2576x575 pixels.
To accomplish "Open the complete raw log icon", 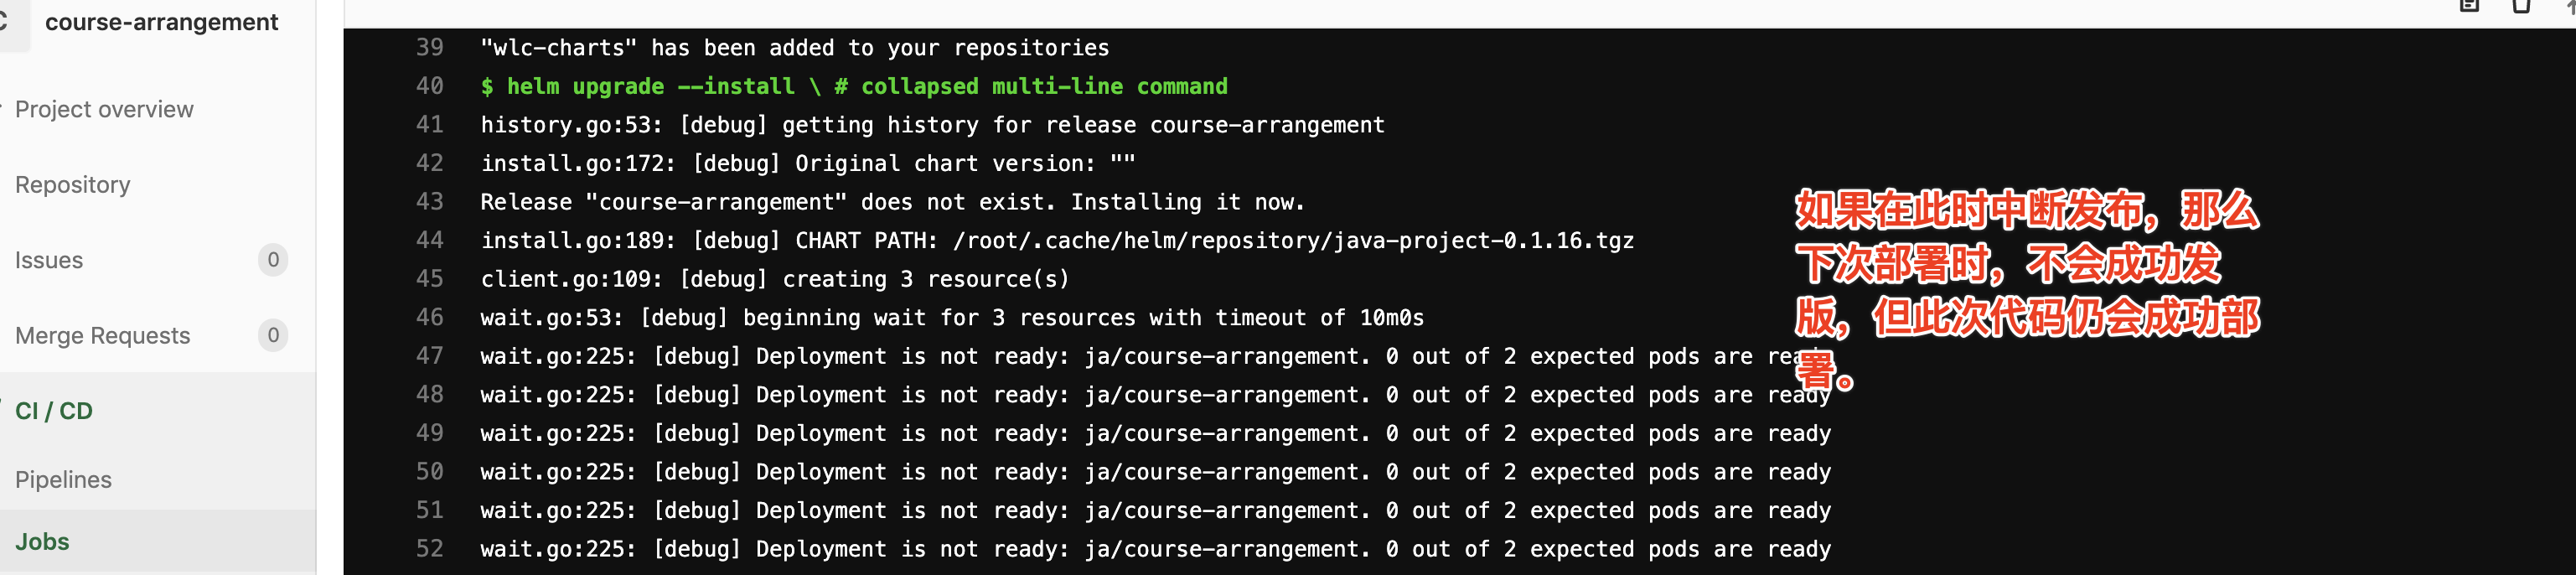I will [2469, 5].
